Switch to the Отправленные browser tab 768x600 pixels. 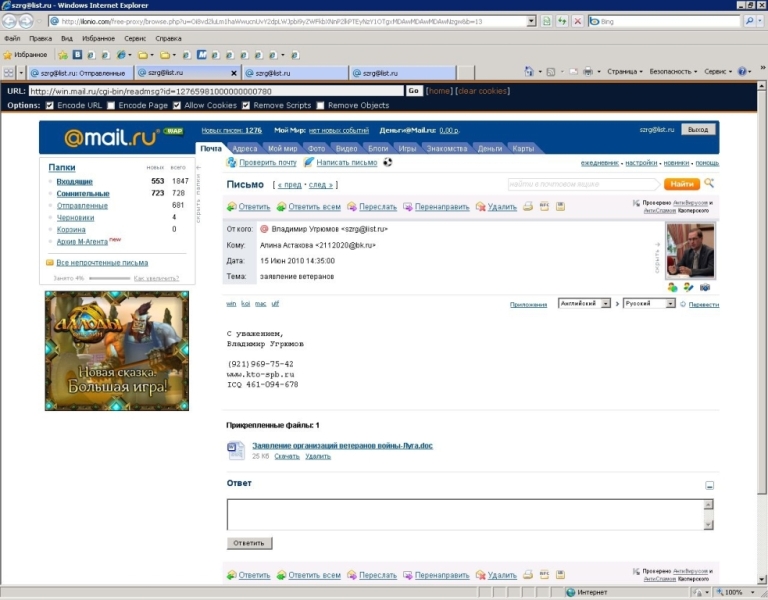[x=80, y=73]
